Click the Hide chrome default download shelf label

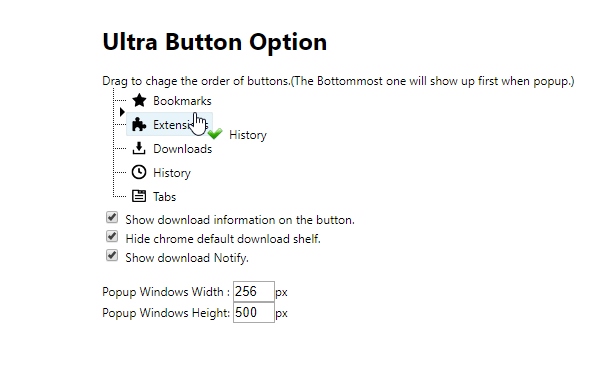(x=223, y=239)
